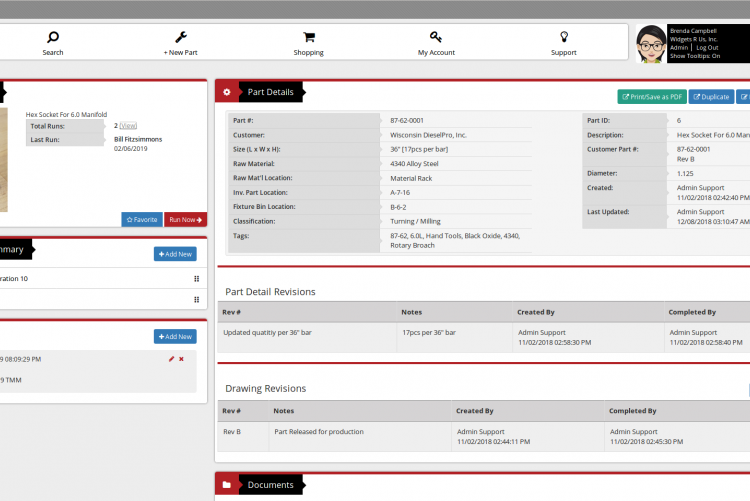This screenshot has height=501, width=750.
Task: Click the Duplicate button
Action: click(x=711, y=97)
